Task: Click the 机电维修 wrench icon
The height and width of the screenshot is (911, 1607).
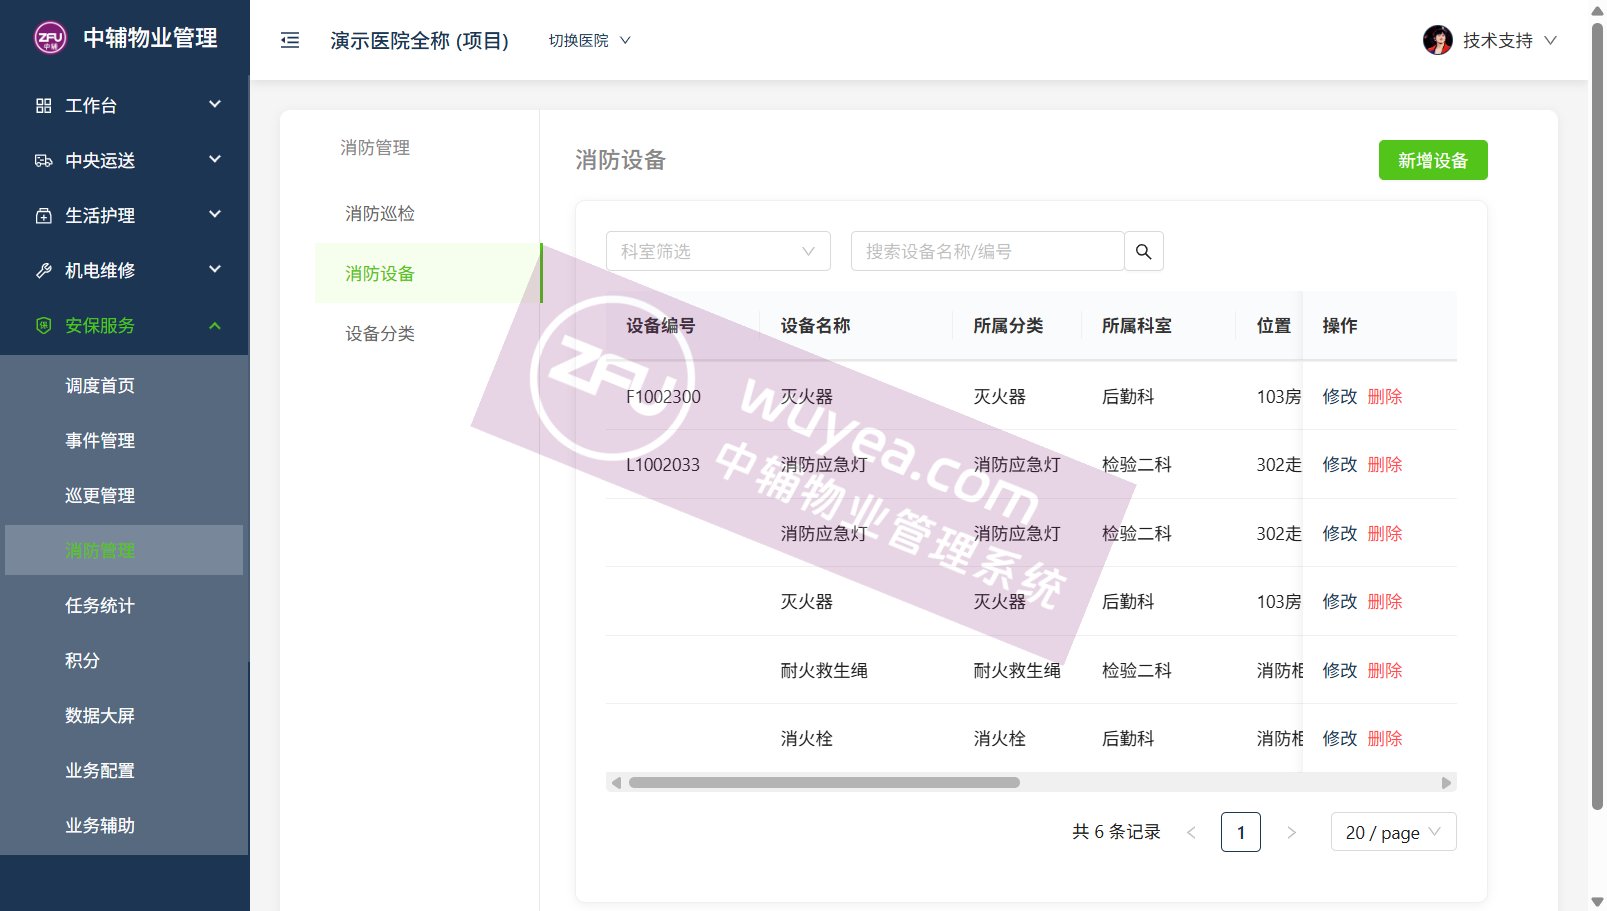Action: pyautogui.click(x=44, y=270)
